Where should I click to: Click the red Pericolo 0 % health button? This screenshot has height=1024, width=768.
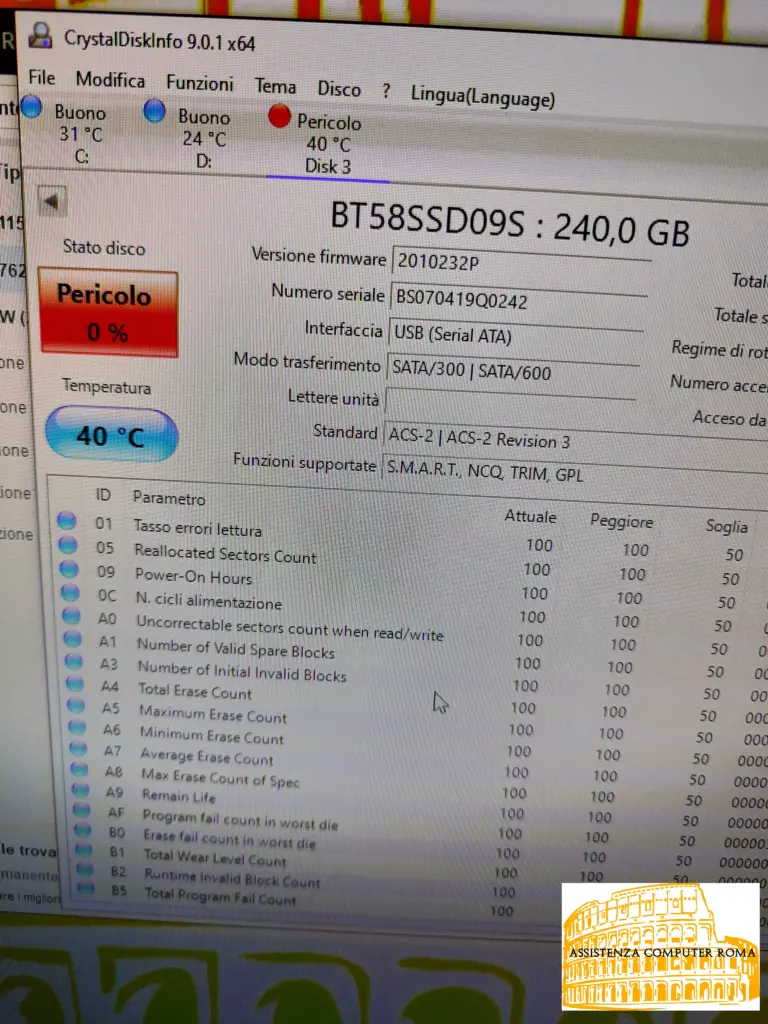(x=108, y=313)
